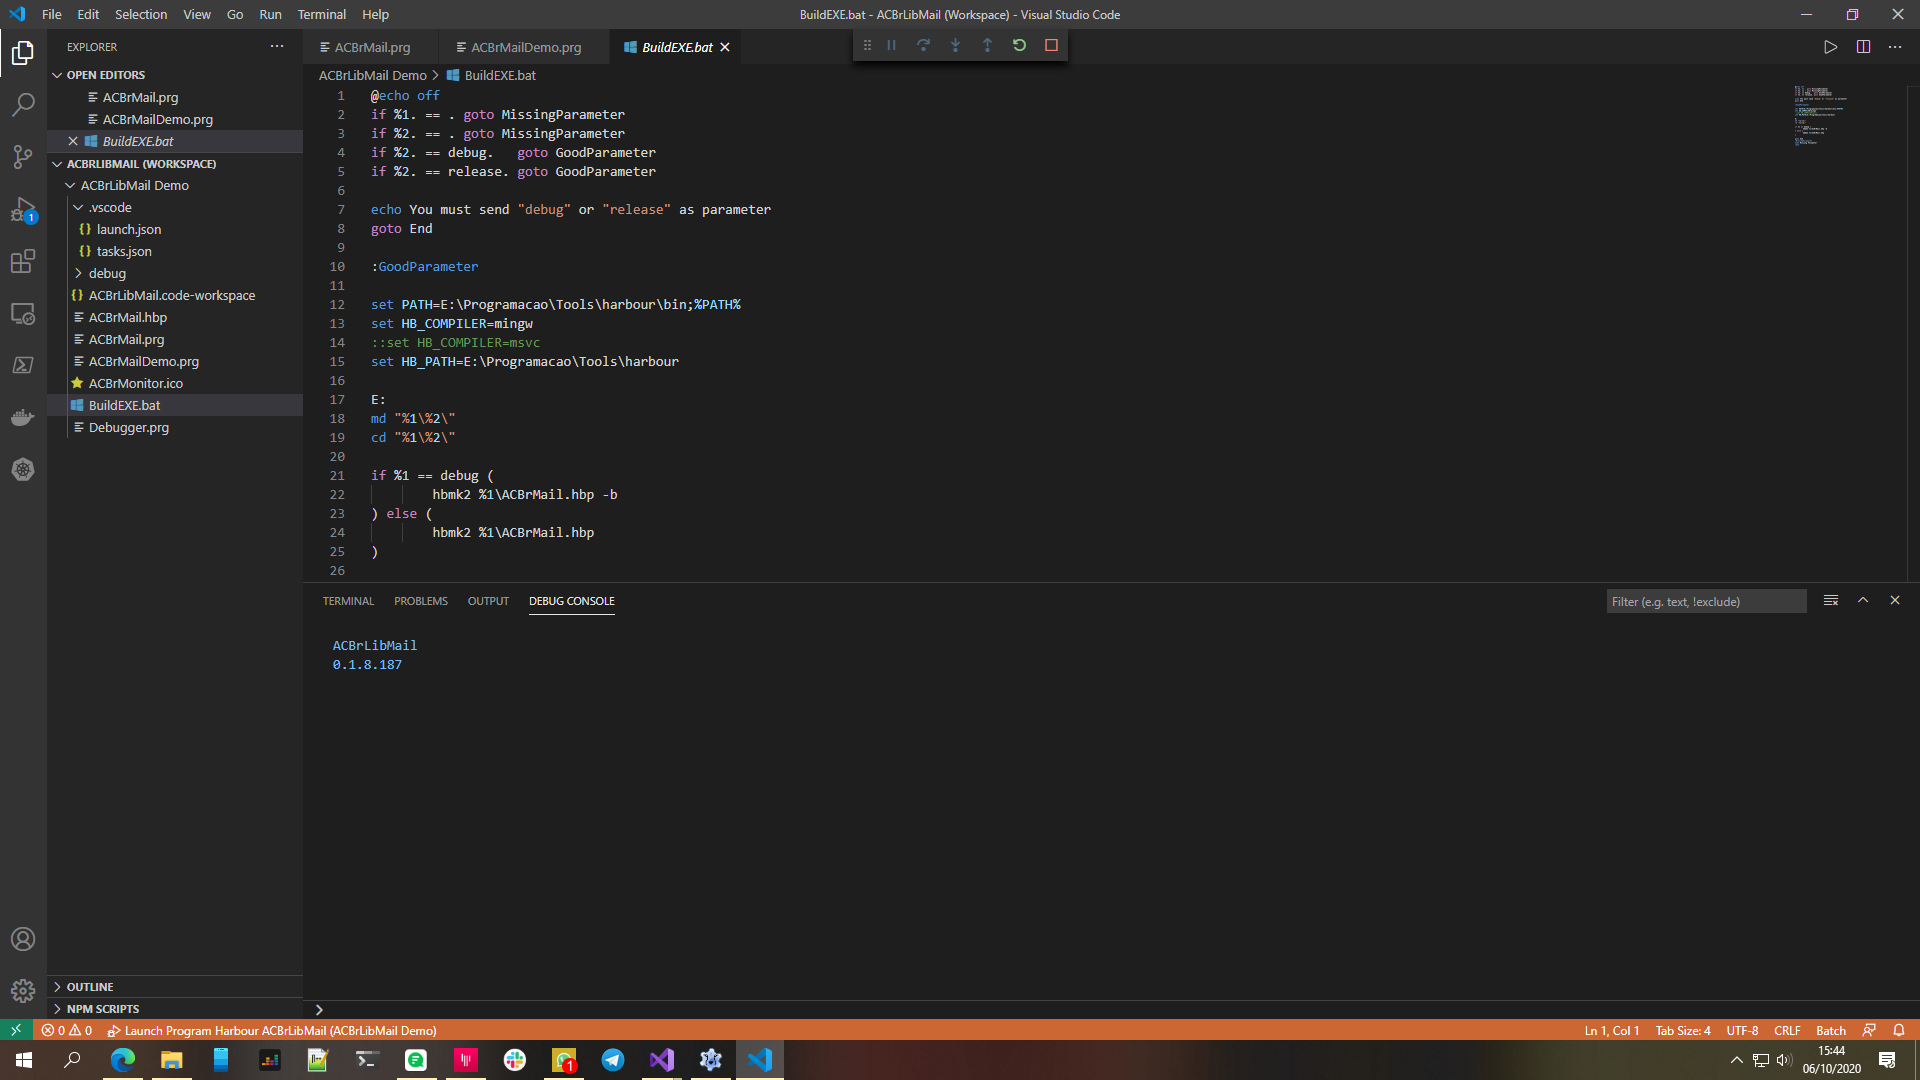This screenshot has width=1920, height=1080.
Task: Click the debug Step Over button
Action: coord(923,45)
